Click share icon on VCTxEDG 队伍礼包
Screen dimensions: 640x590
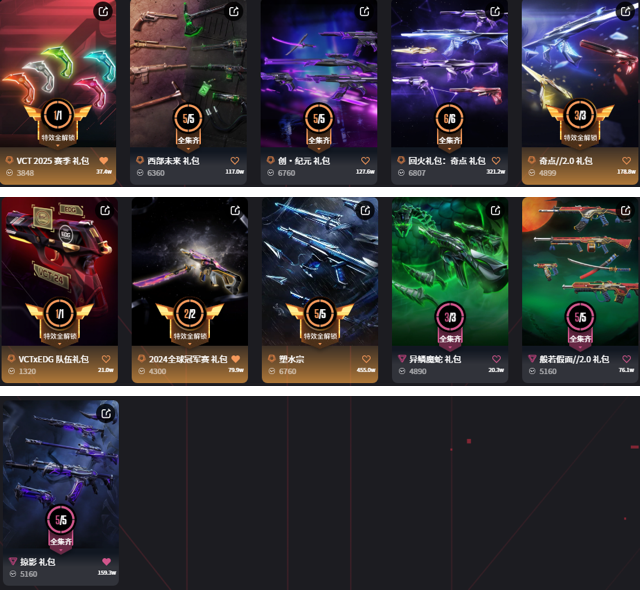[105, 210]
